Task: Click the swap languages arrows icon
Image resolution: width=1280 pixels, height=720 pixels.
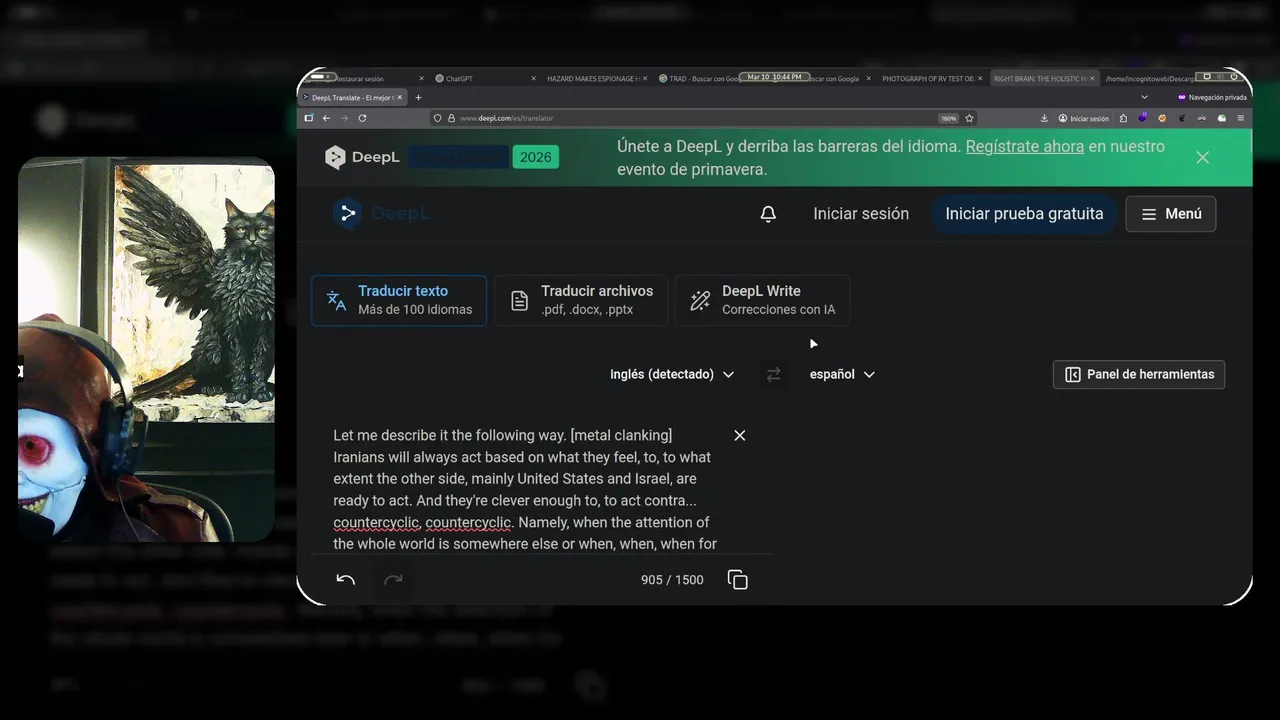Action: pos(773,374)
